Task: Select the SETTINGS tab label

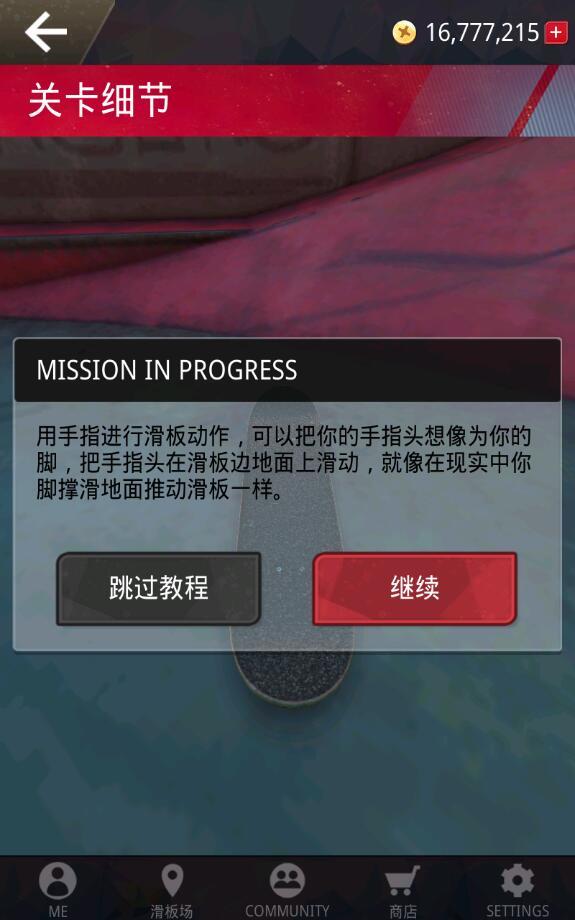Action: 518,911
